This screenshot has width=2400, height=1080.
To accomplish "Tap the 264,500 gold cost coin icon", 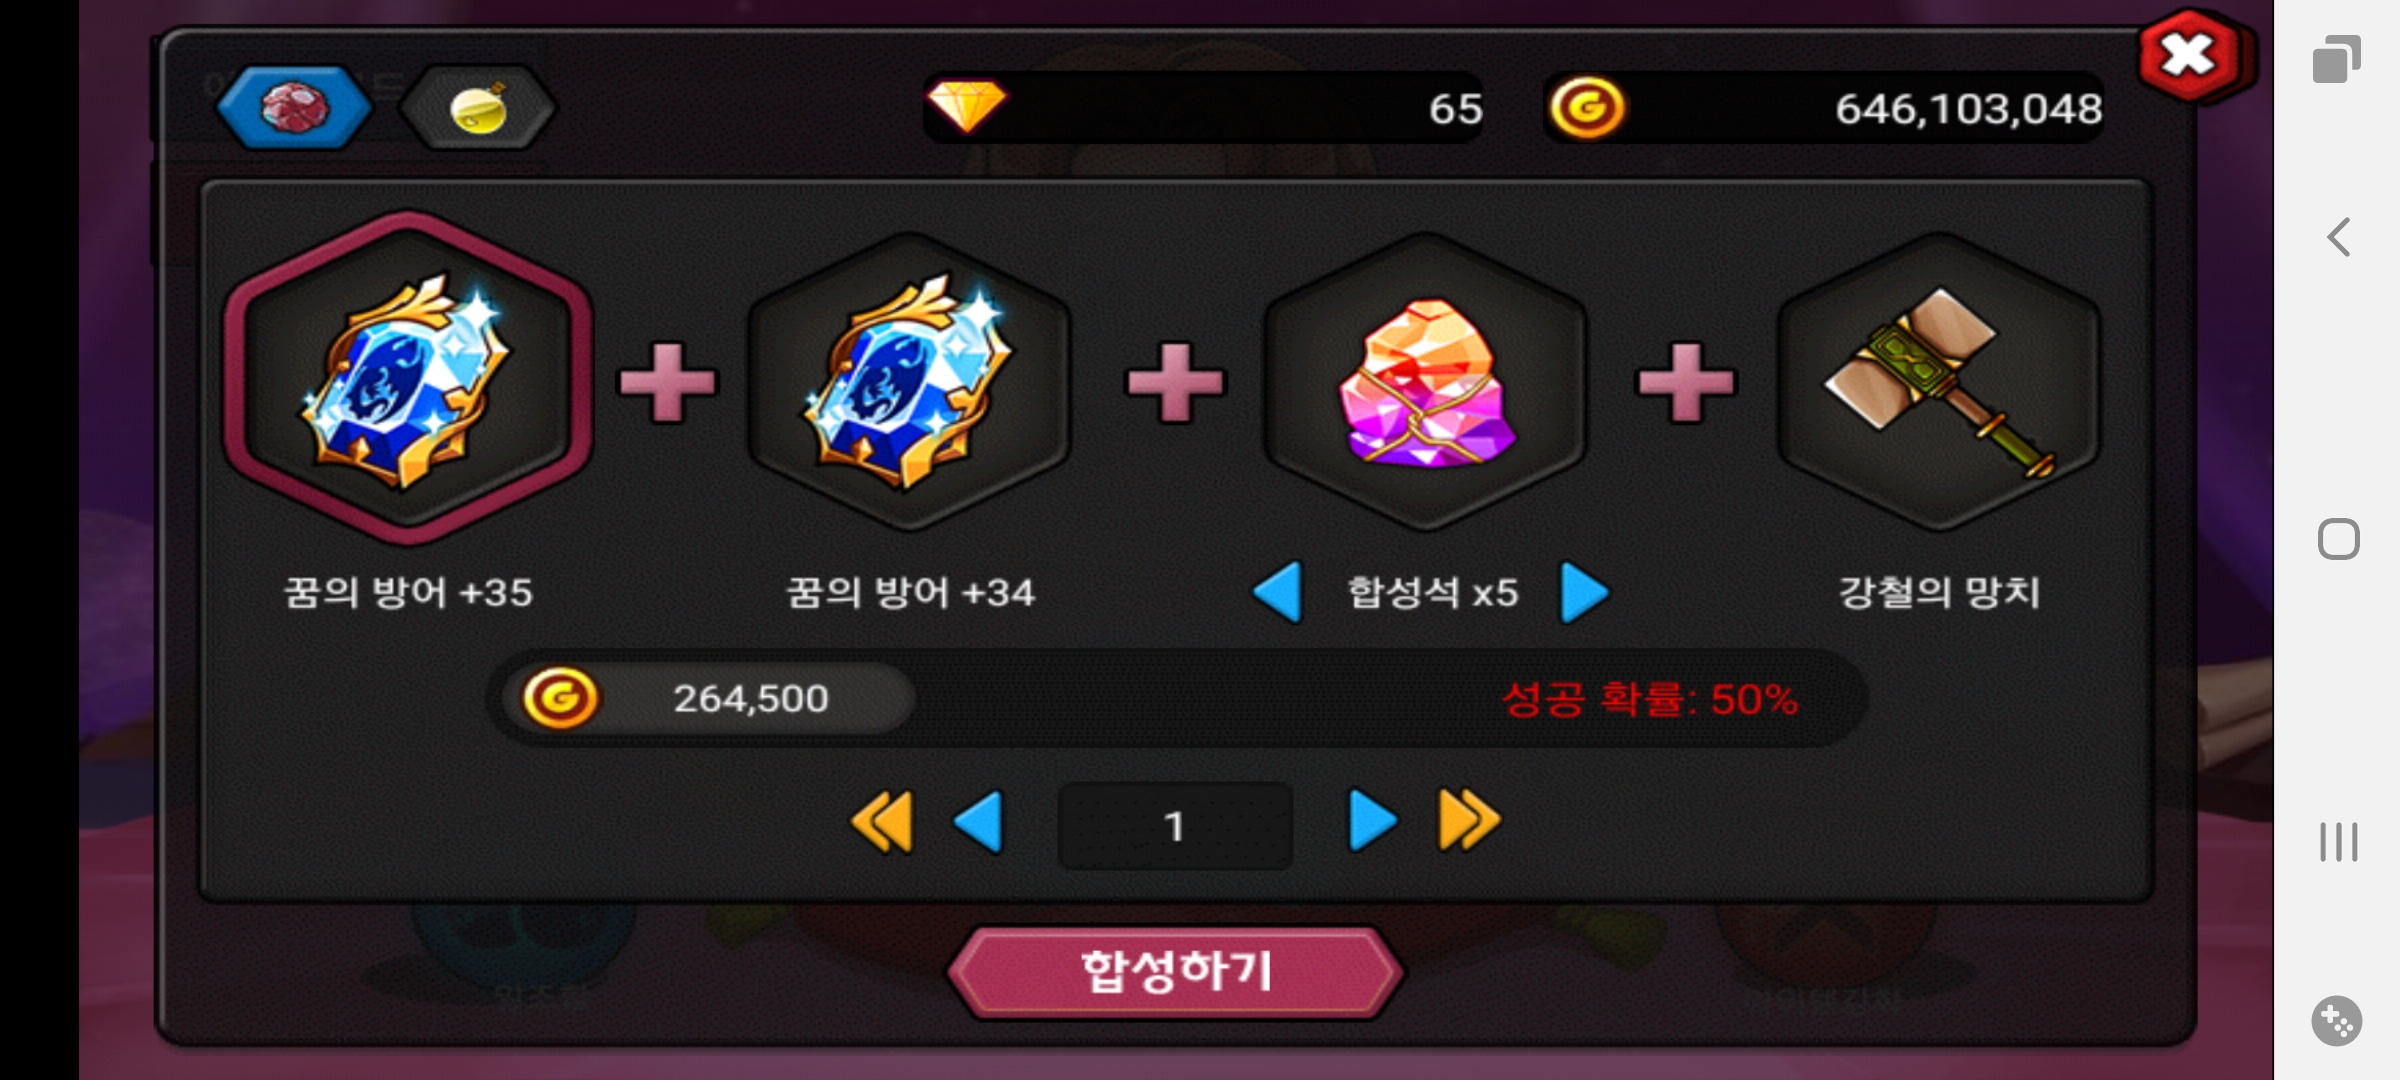I will (561, 698).
